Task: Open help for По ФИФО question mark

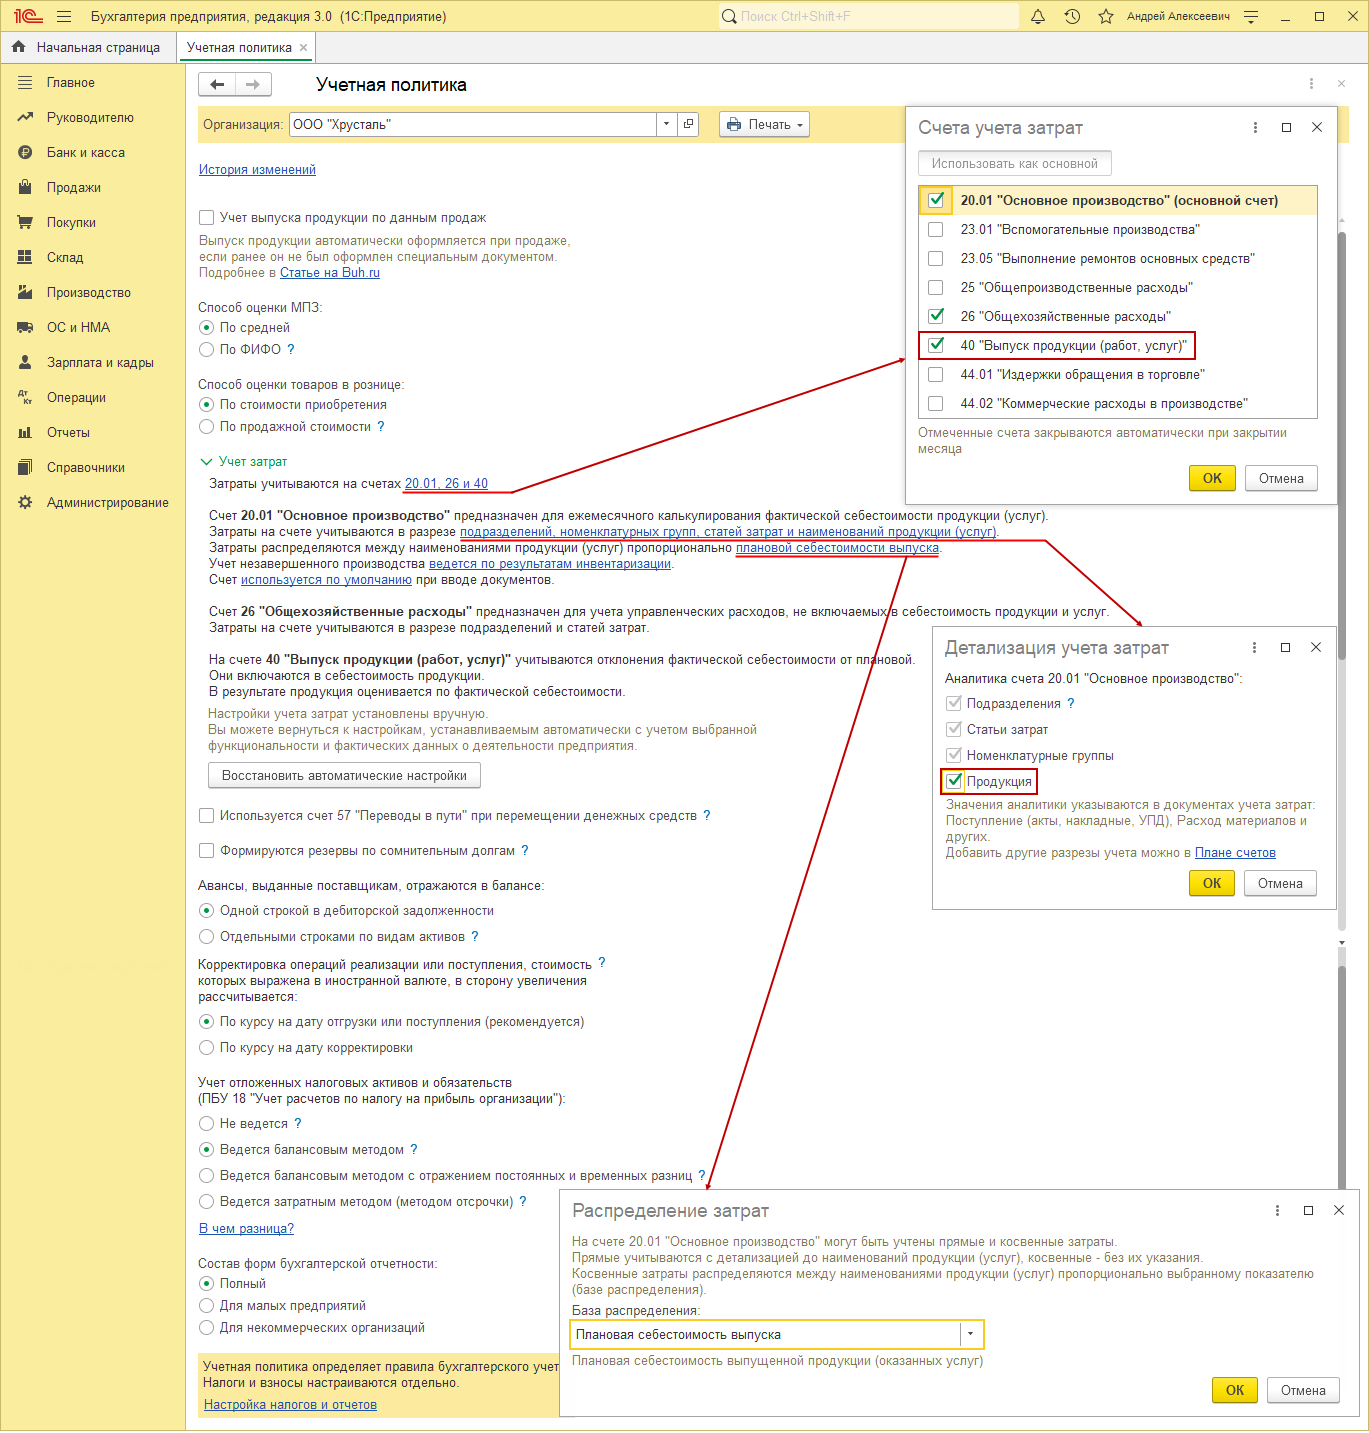Action: pos(291,350)
